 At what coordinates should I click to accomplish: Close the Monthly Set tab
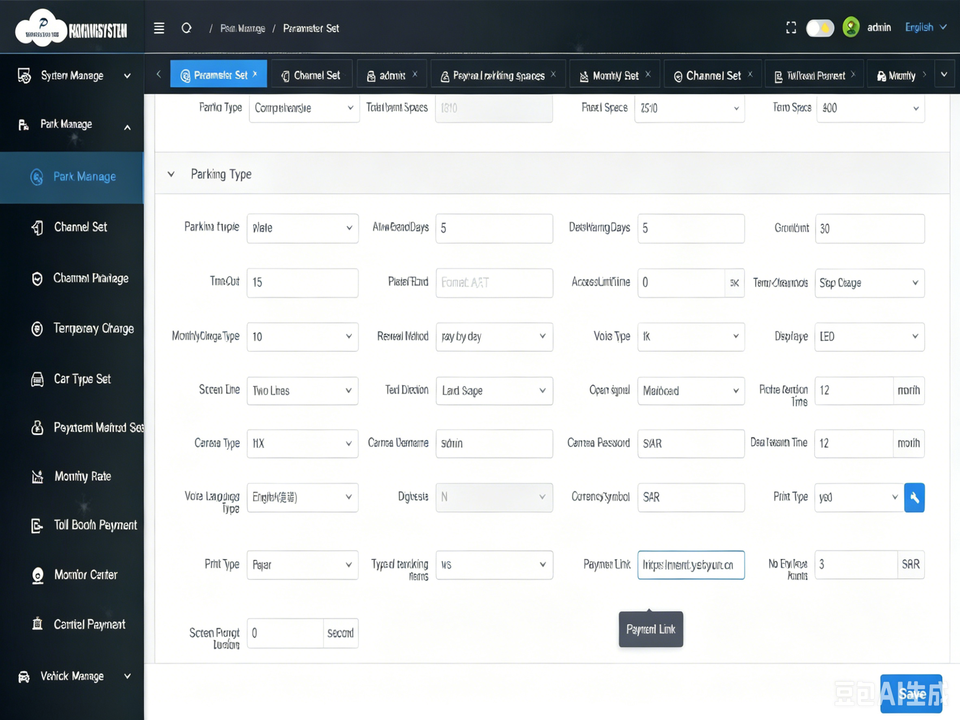coord(648,74)
